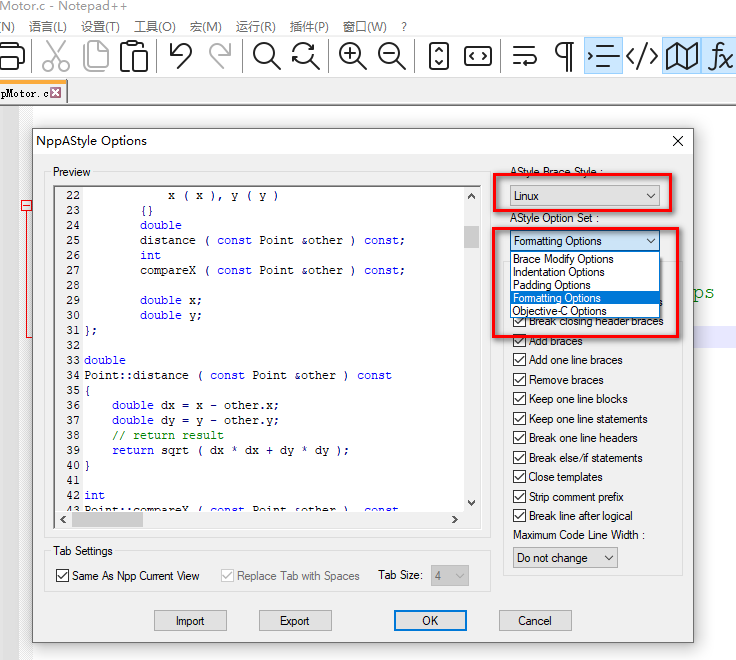This screenshot has width=736, height=660.
Task: Close the Motor.c tab with red X
Action: [x=55, y=92]
